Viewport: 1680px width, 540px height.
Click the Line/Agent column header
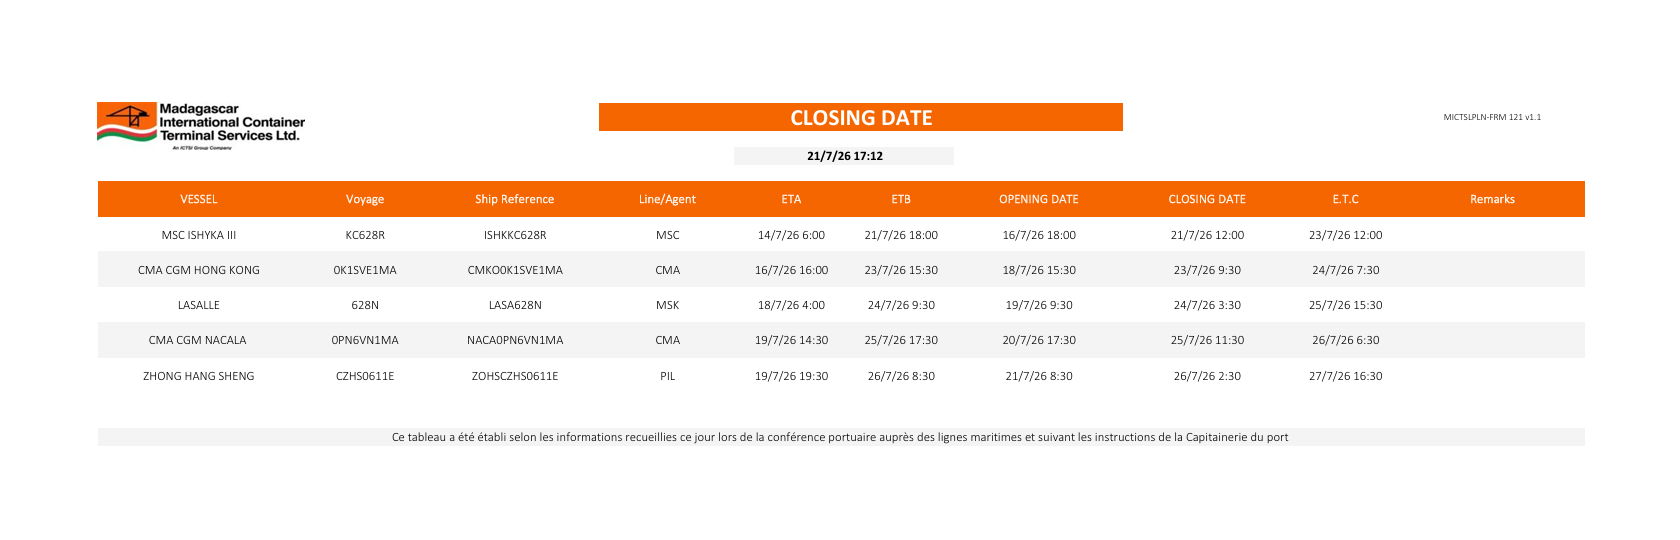pos(667,199)
